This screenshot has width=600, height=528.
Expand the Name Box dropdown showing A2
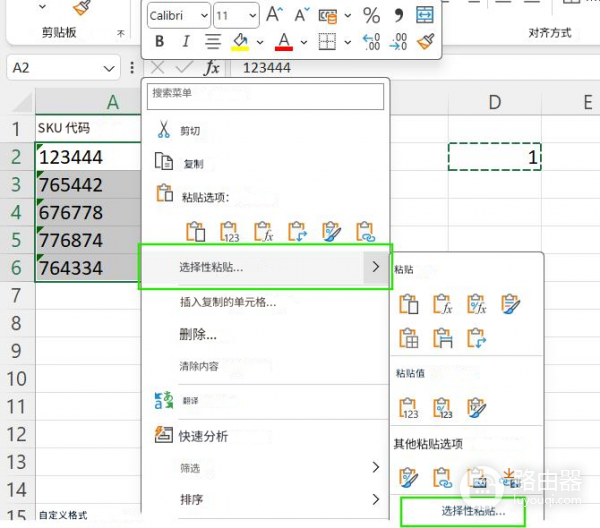pos(109,68)
